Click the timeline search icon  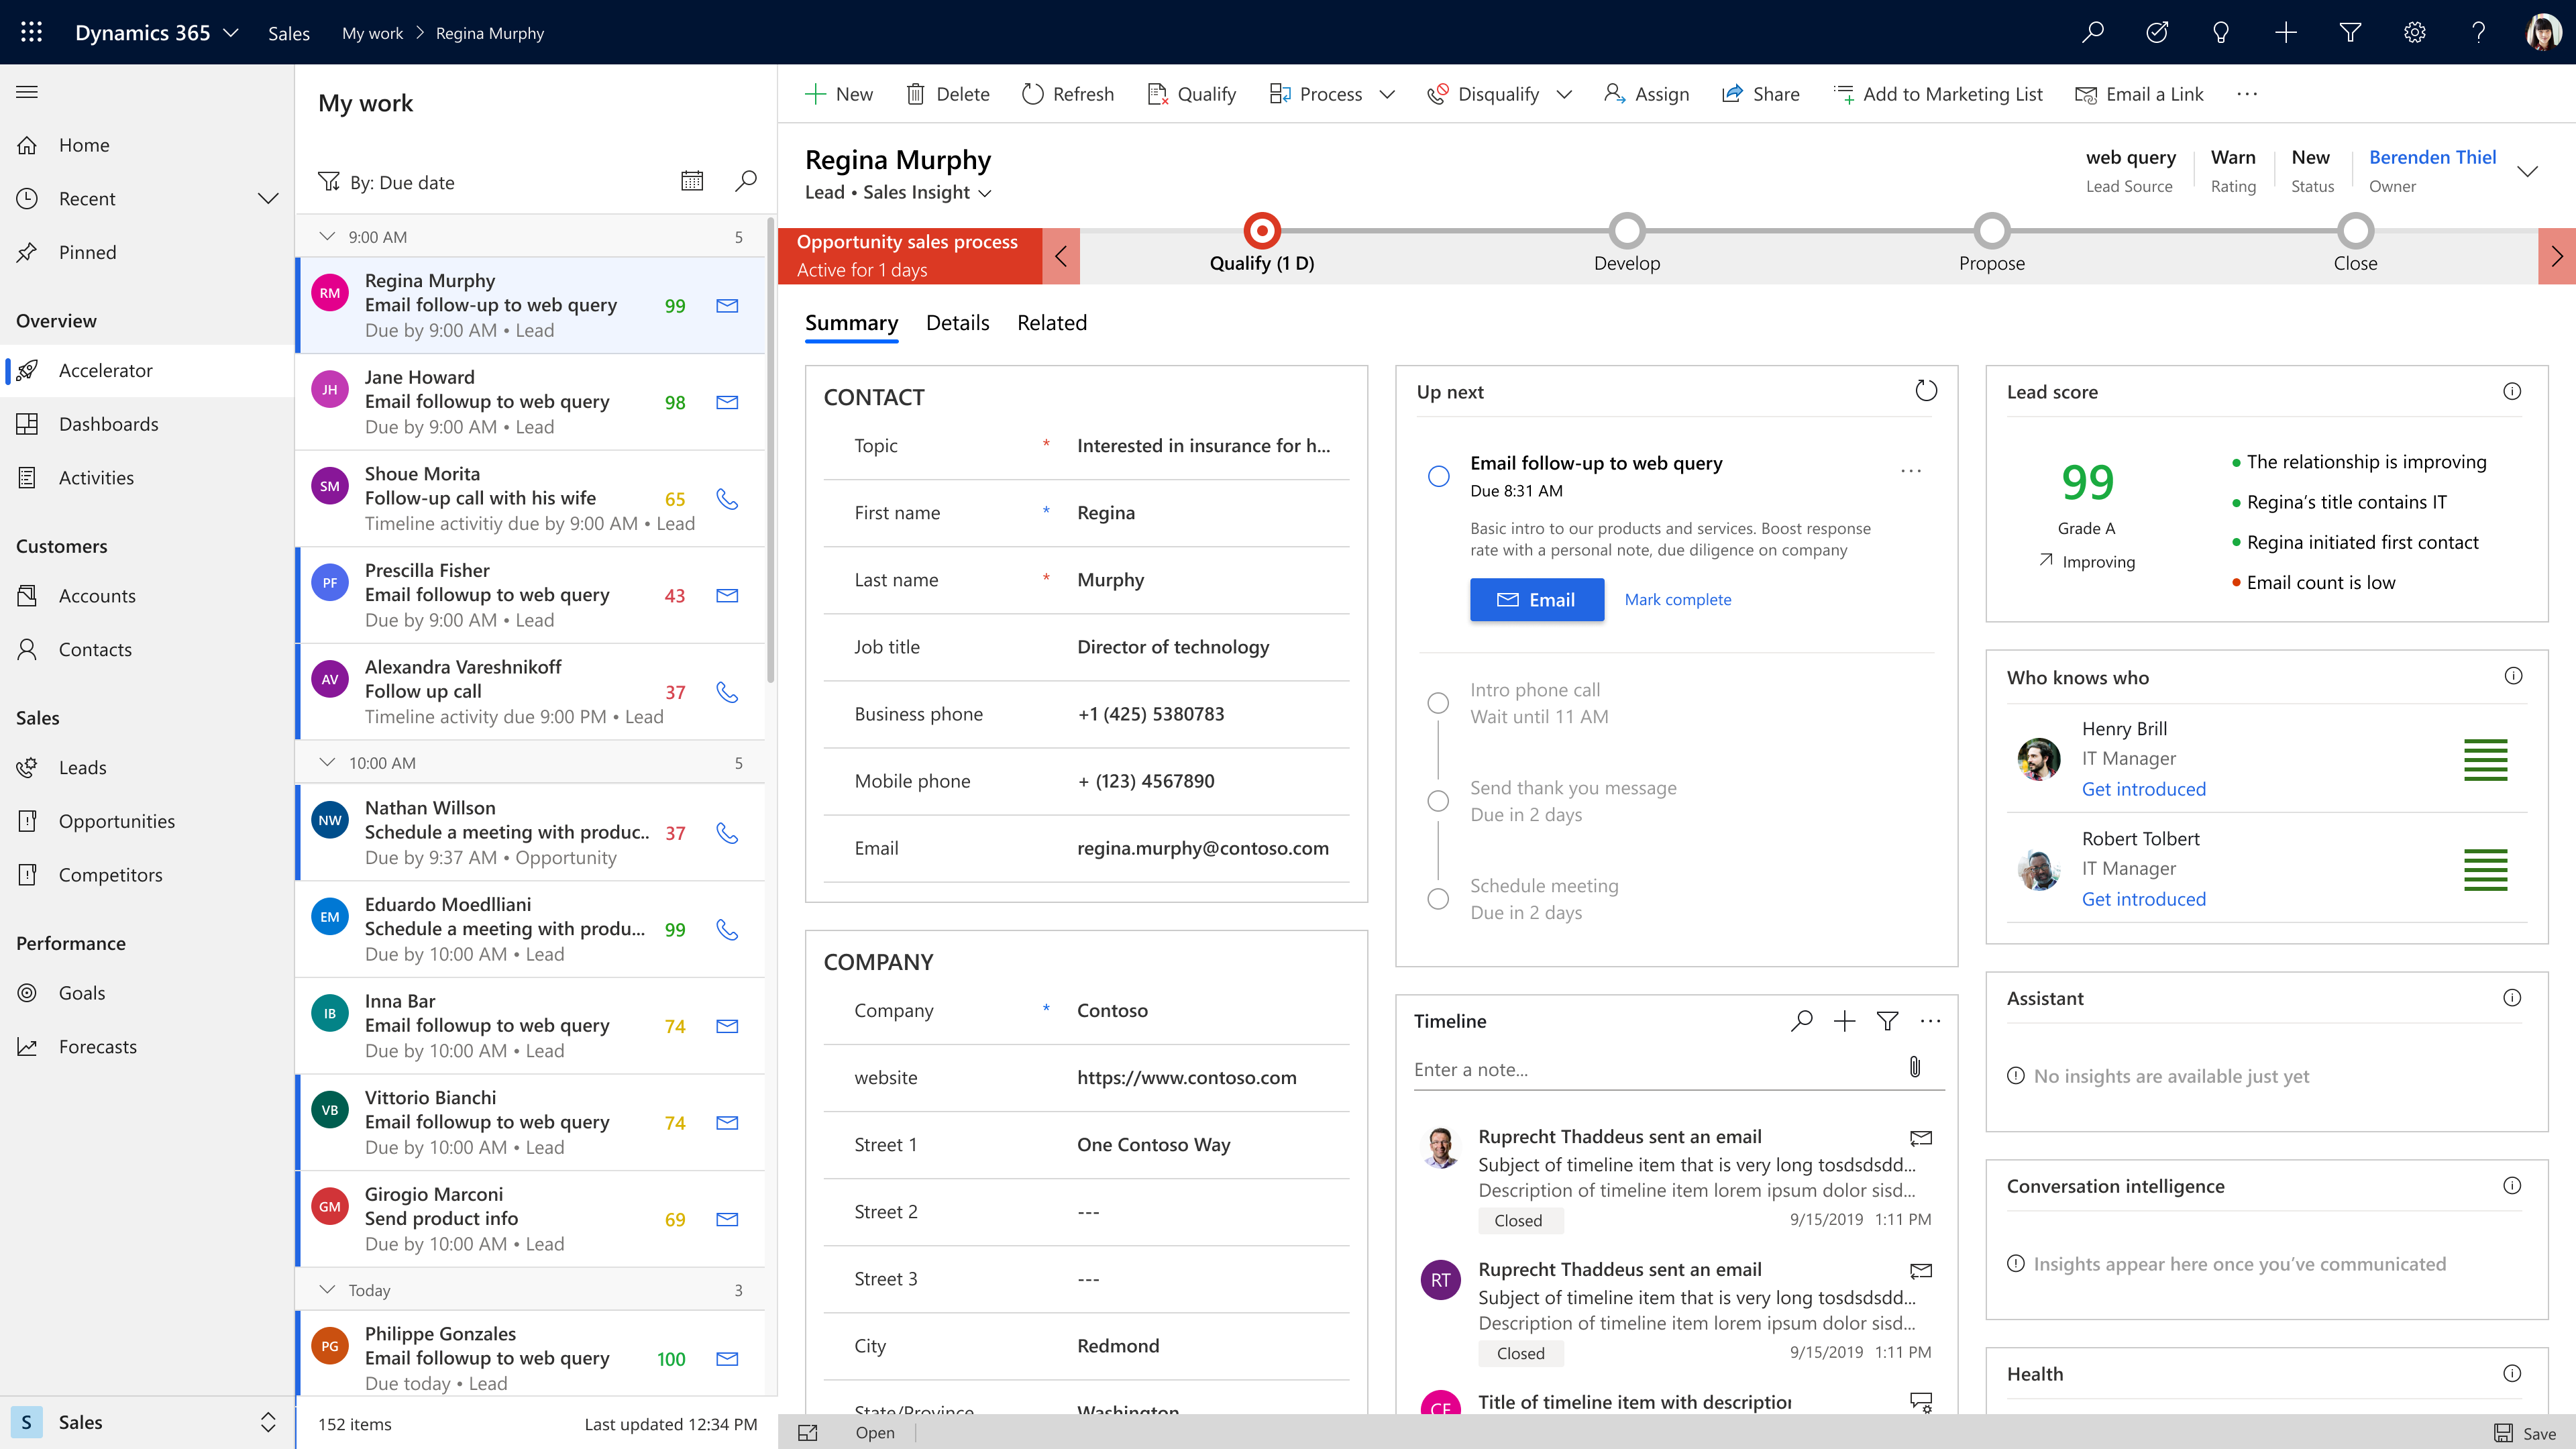(1803, 1021)
